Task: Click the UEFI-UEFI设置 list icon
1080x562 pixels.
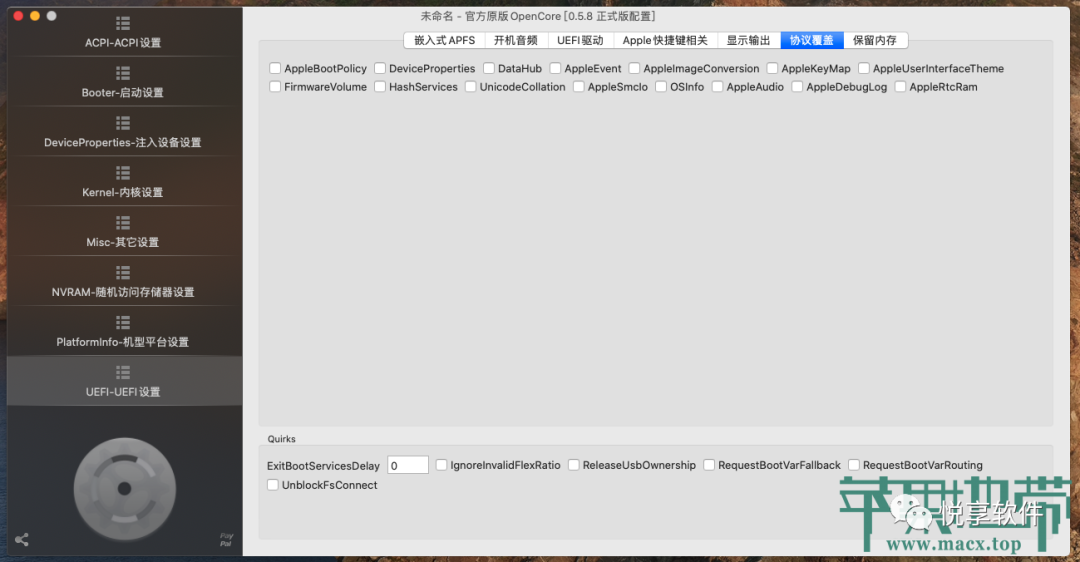Action: point(123,373)
